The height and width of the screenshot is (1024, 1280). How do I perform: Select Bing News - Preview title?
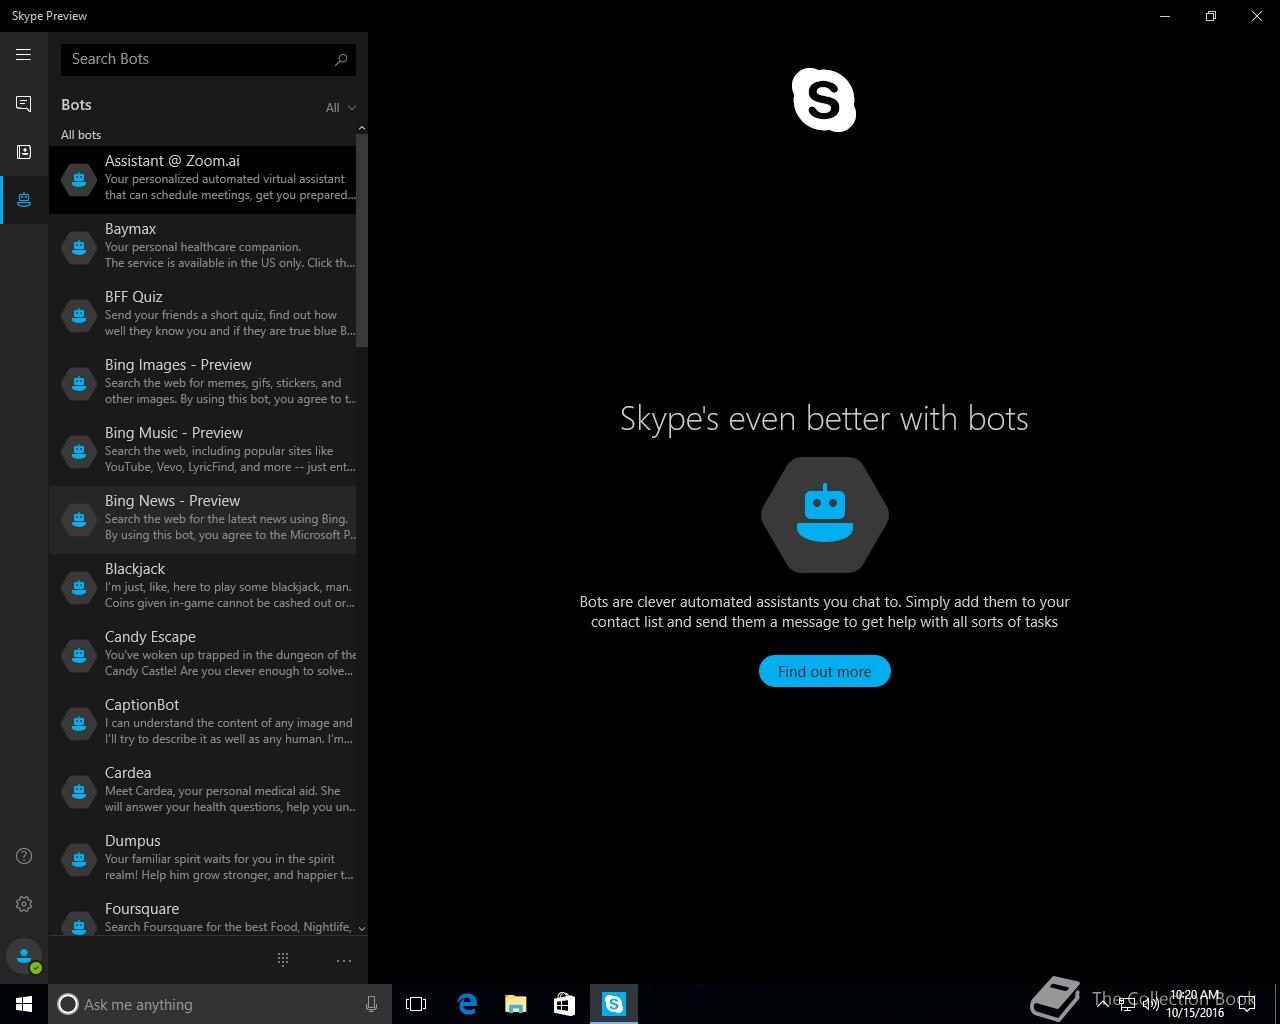coord(172,501)
